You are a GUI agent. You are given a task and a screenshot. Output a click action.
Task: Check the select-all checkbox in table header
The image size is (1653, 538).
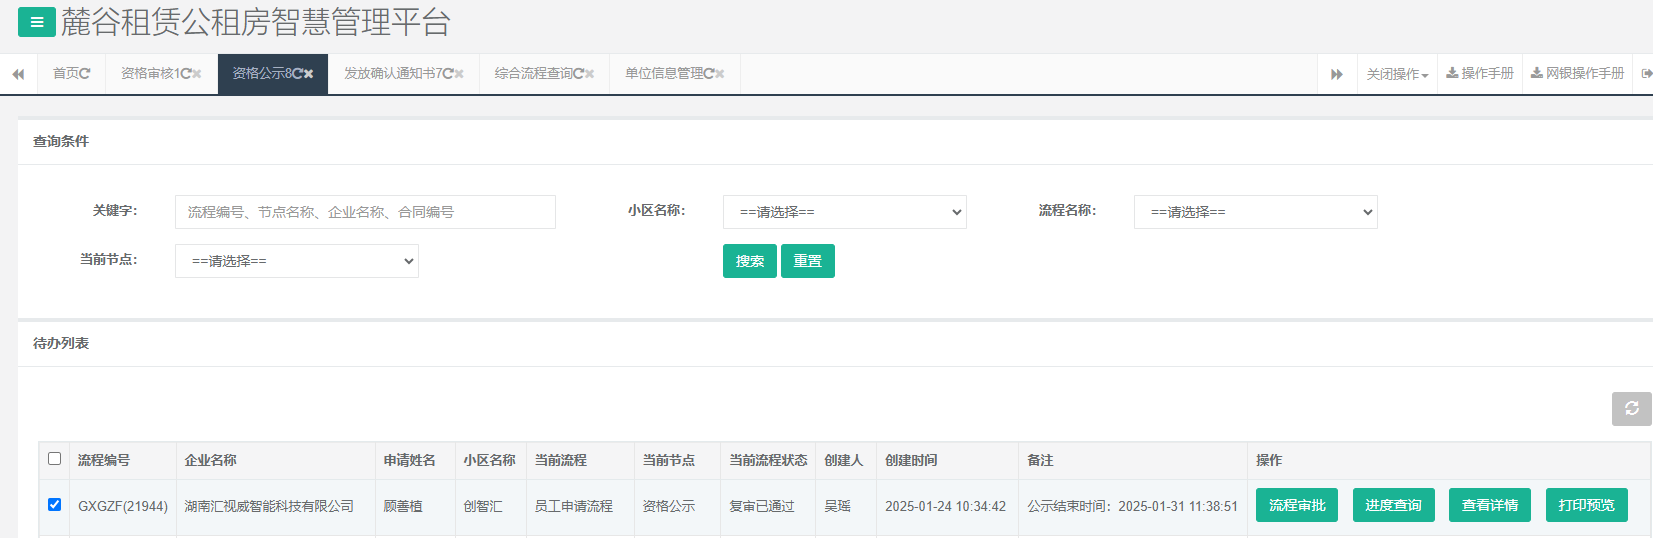[x=55, y=459]
